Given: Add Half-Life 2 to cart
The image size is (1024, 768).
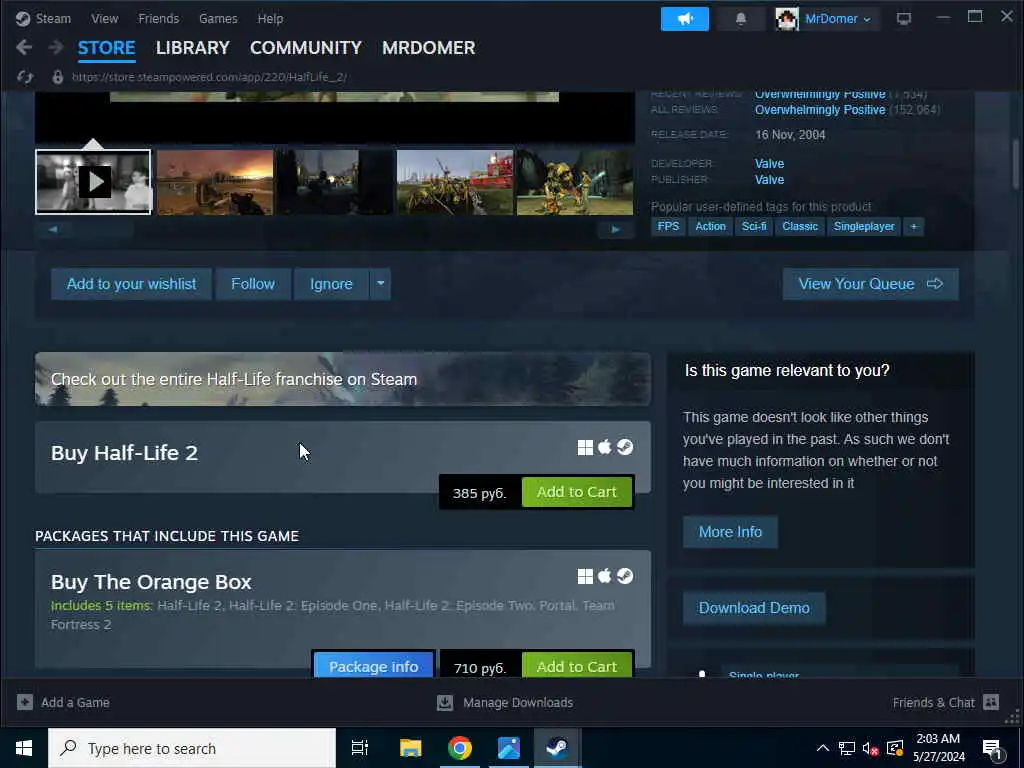Looking at the screenshot, I should [x=577, y=492].
